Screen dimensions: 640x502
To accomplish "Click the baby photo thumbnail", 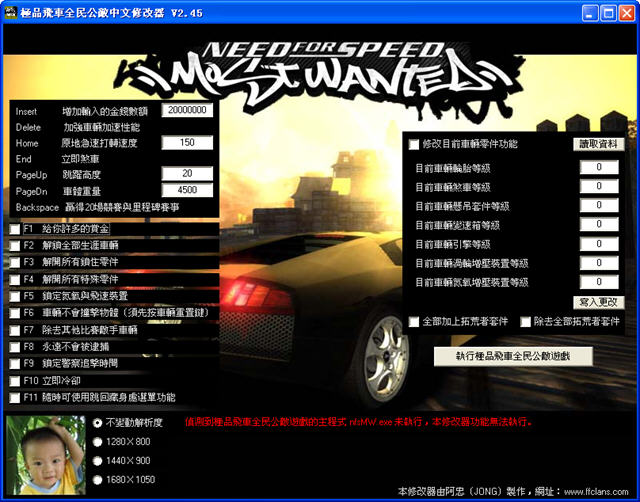I will 46,455.
